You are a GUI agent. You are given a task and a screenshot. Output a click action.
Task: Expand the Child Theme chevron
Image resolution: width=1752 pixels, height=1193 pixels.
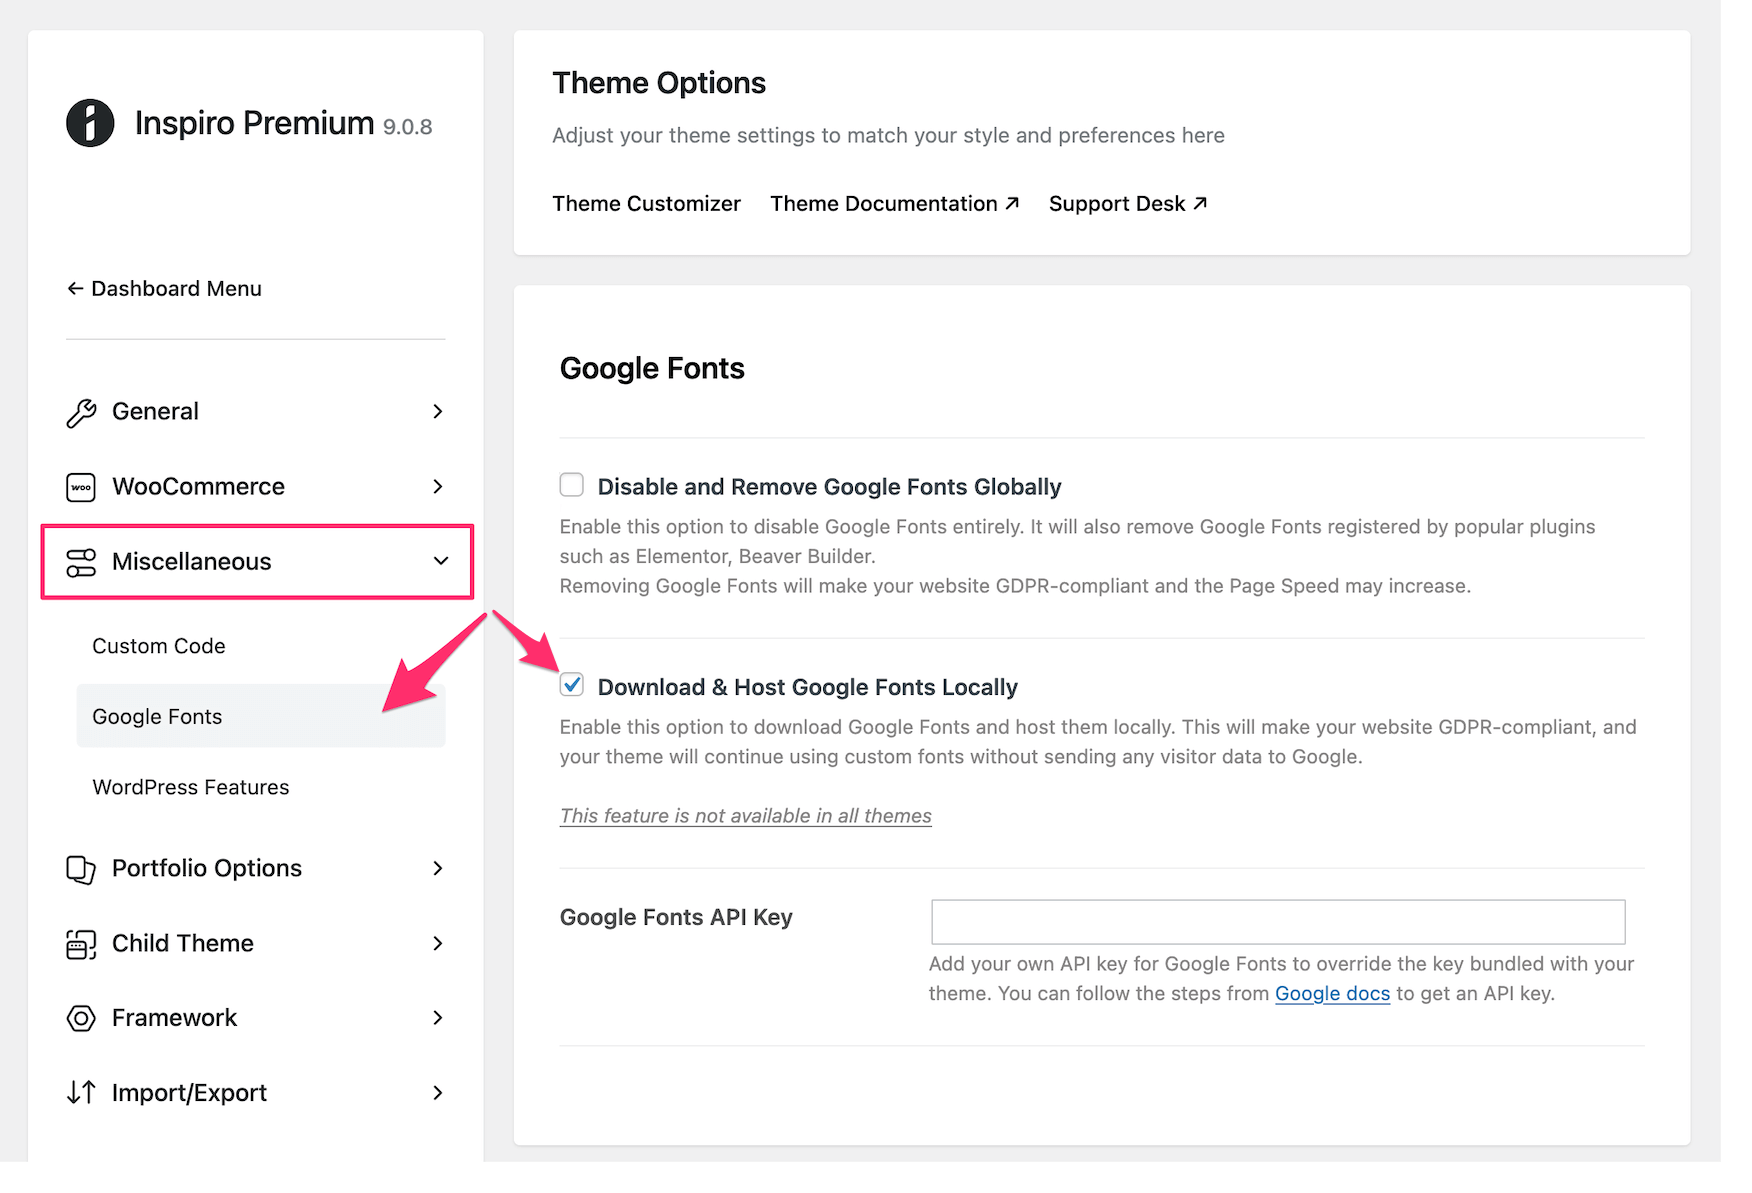point(438,943)
